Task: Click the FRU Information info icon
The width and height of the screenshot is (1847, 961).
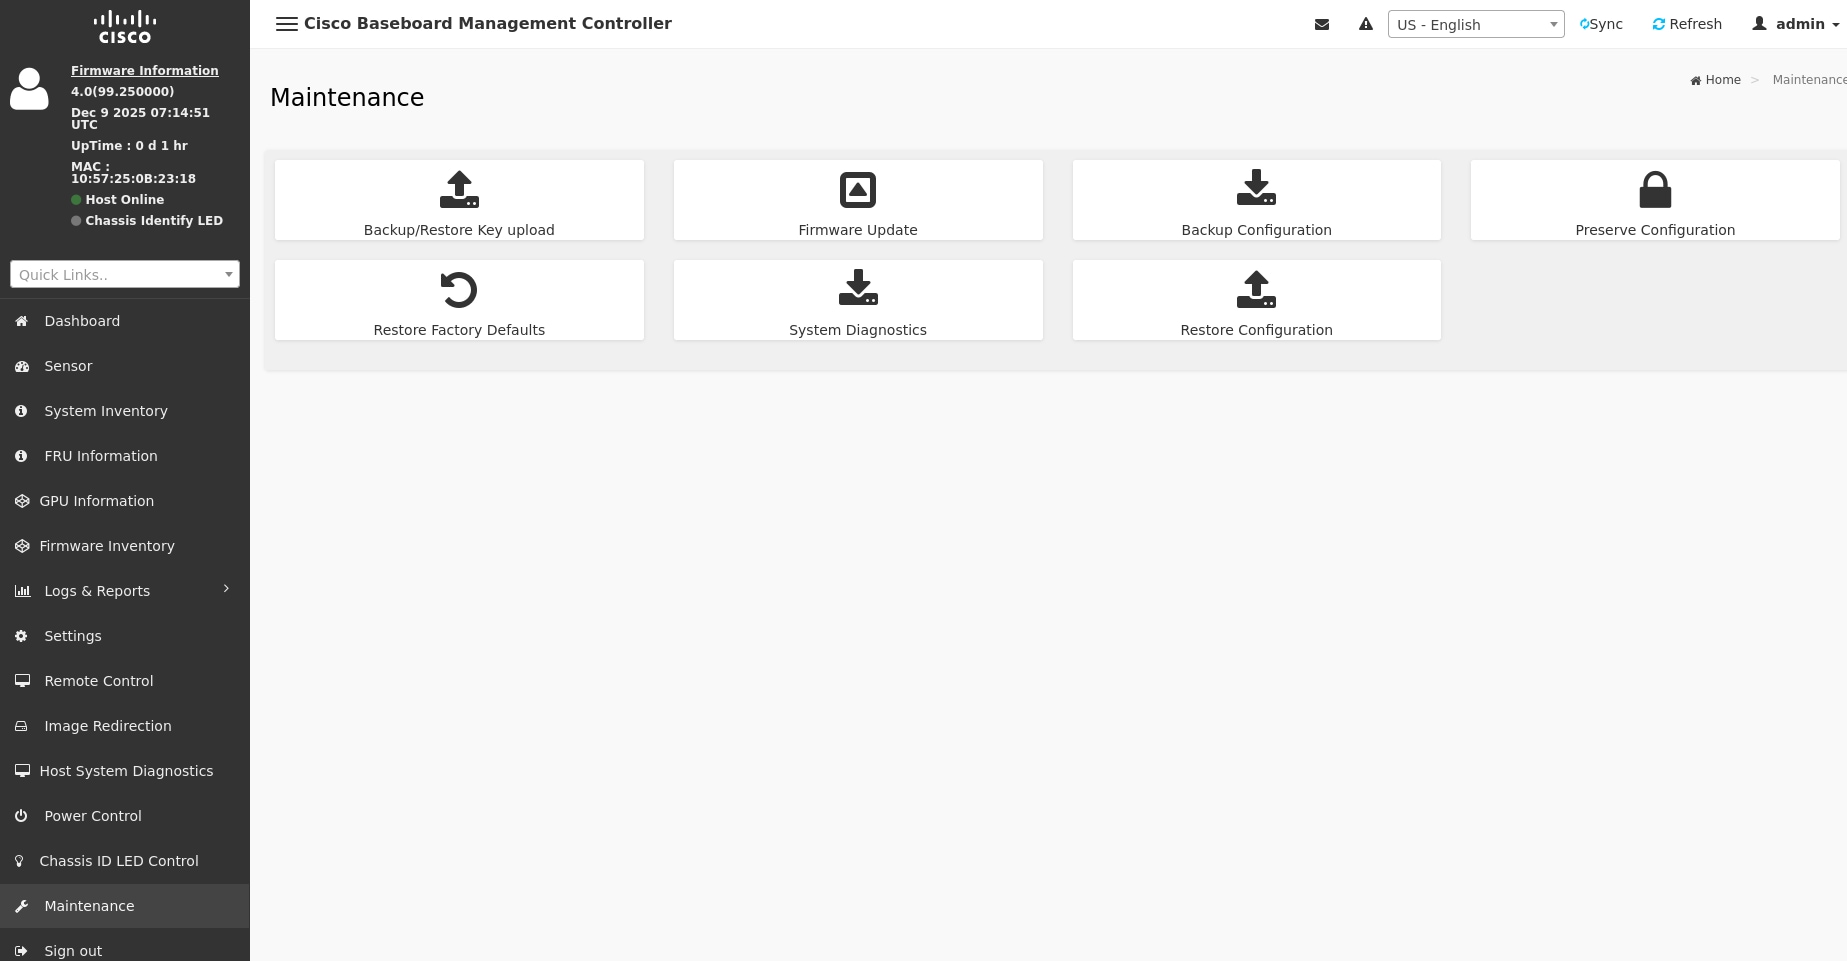Action: pyautogui.click(x=21, y=456)
